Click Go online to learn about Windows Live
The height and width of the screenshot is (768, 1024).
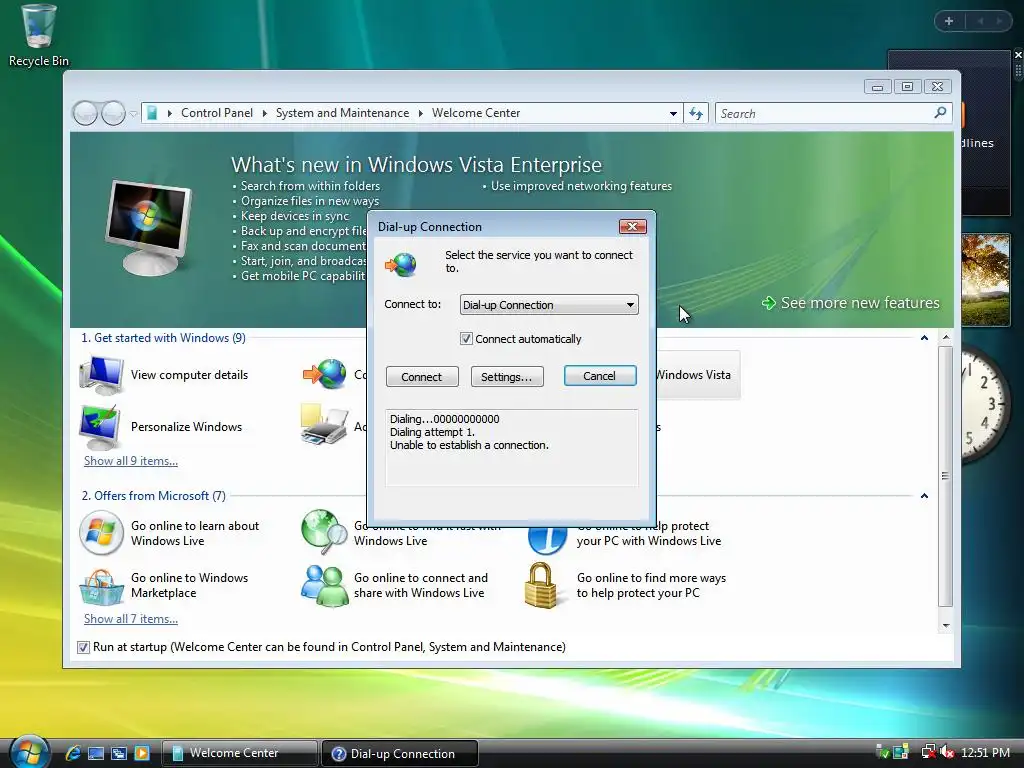tap(195, 533)
